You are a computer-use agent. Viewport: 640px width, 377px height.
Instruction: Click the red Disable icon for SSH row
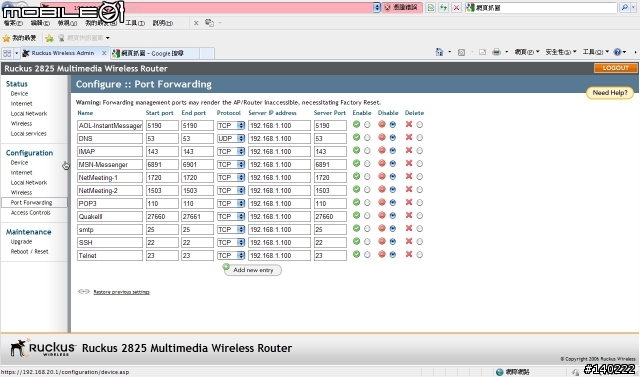coord(382,242)
